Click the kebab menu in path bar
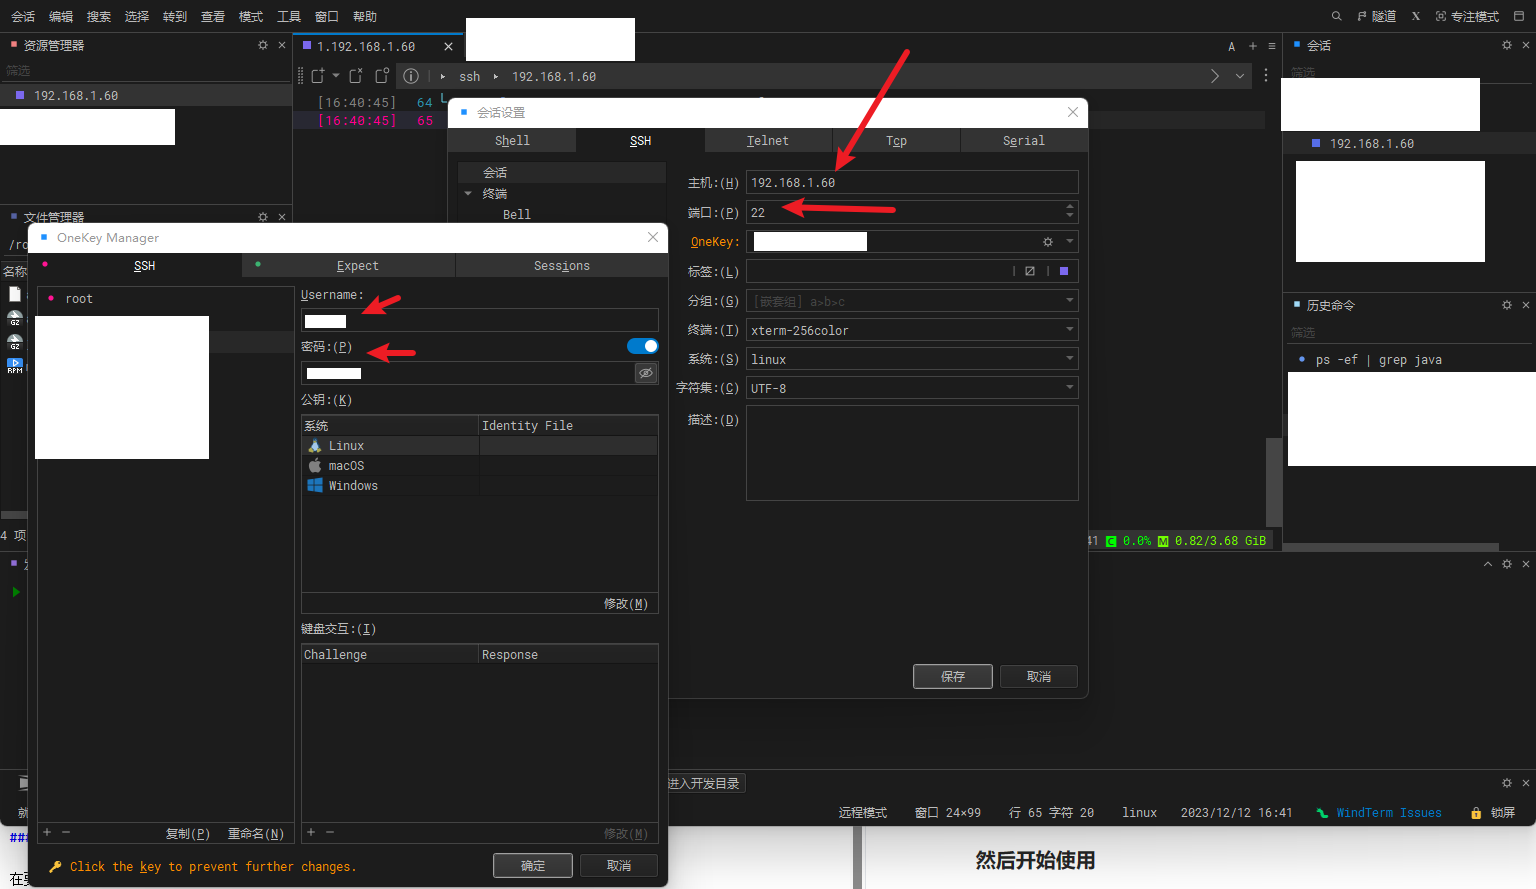This screenshot has height=889, width=1536. coord(1266,76)
